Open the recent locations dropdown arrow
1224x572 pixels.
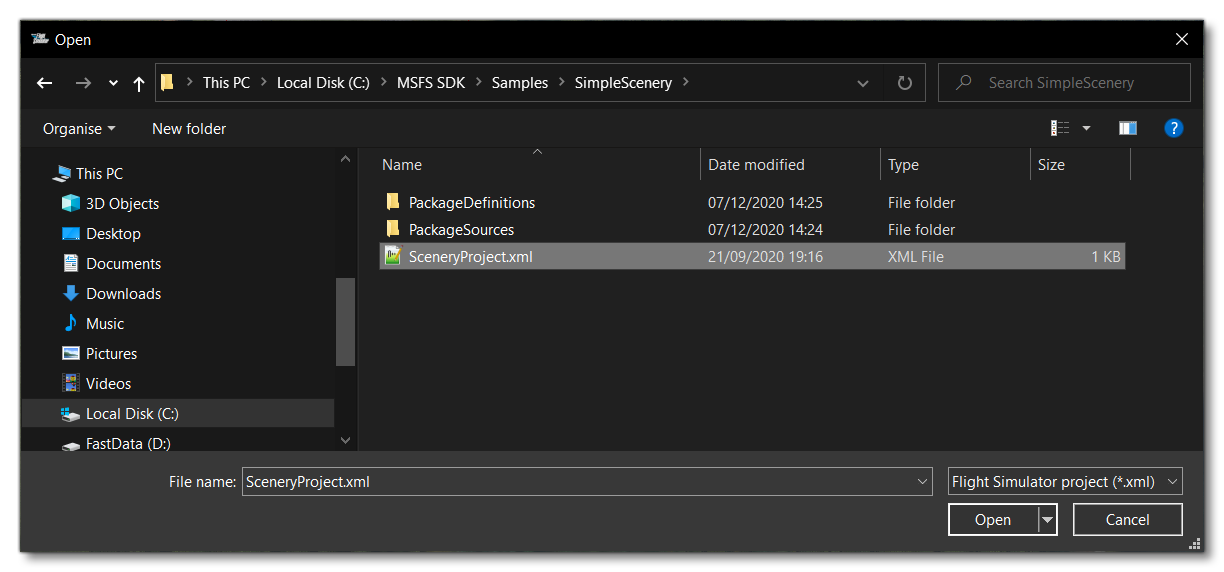pyautogui.click(x=113, y=83)
